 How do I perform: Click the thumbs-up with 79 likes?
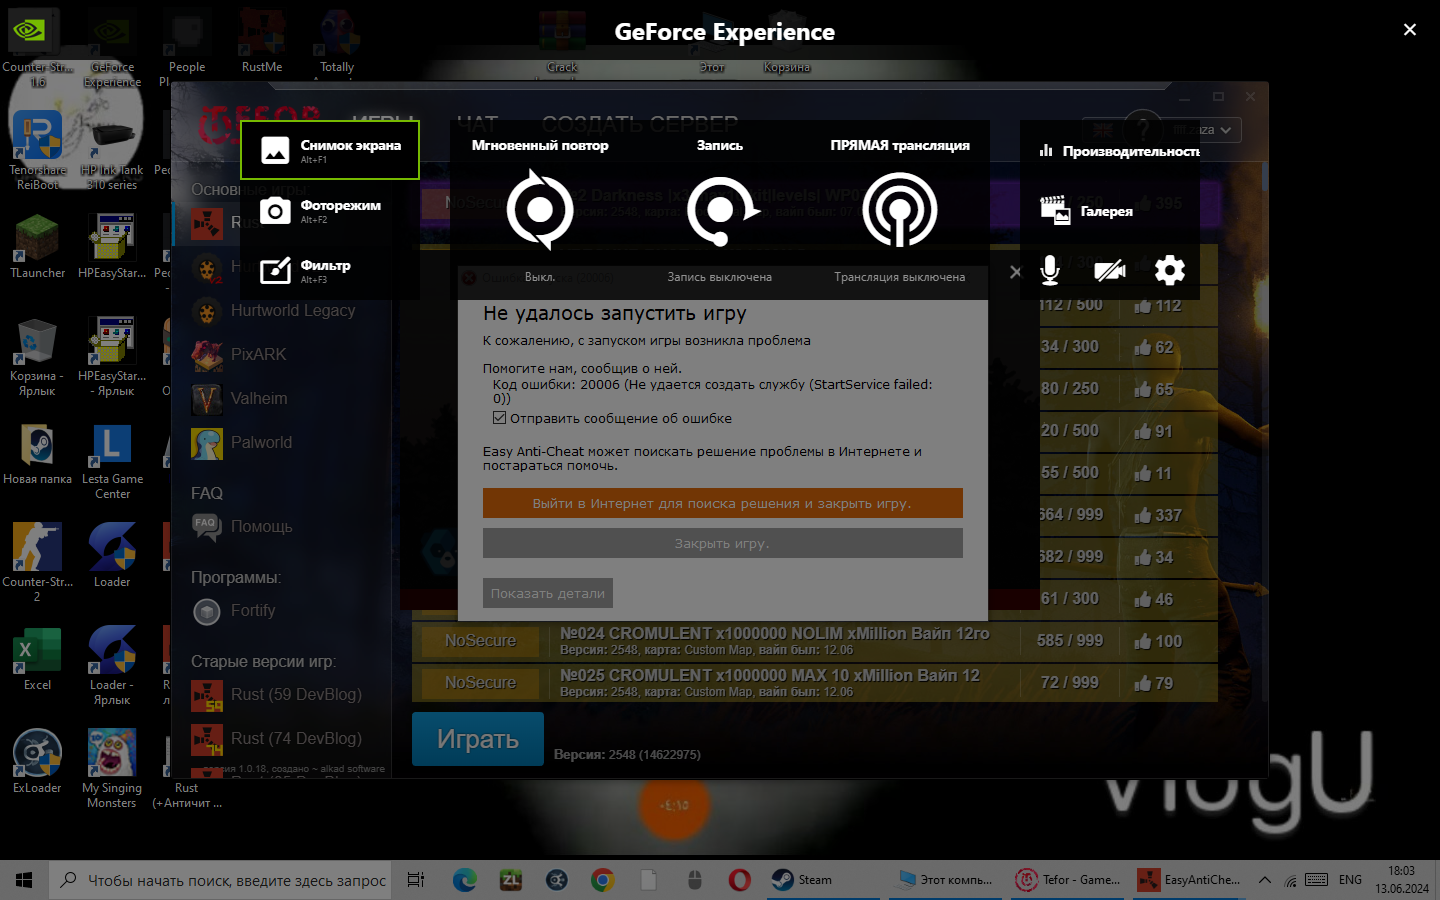point(1142,682)
